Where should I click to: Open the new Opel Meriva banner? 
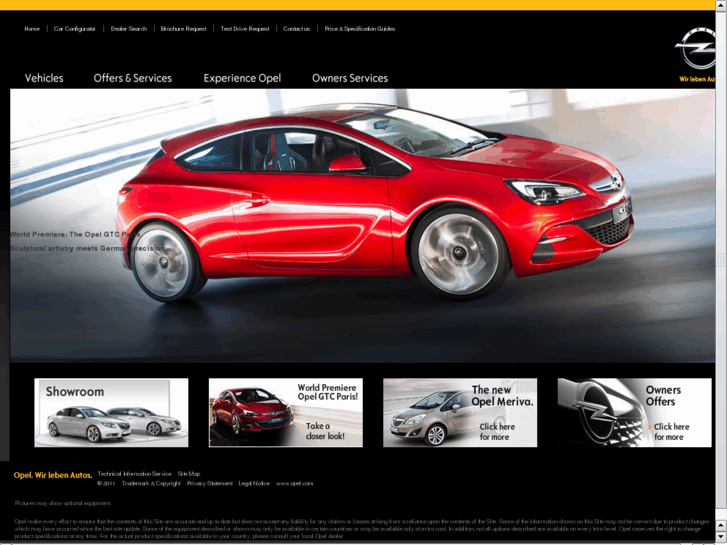coord(460,412)
